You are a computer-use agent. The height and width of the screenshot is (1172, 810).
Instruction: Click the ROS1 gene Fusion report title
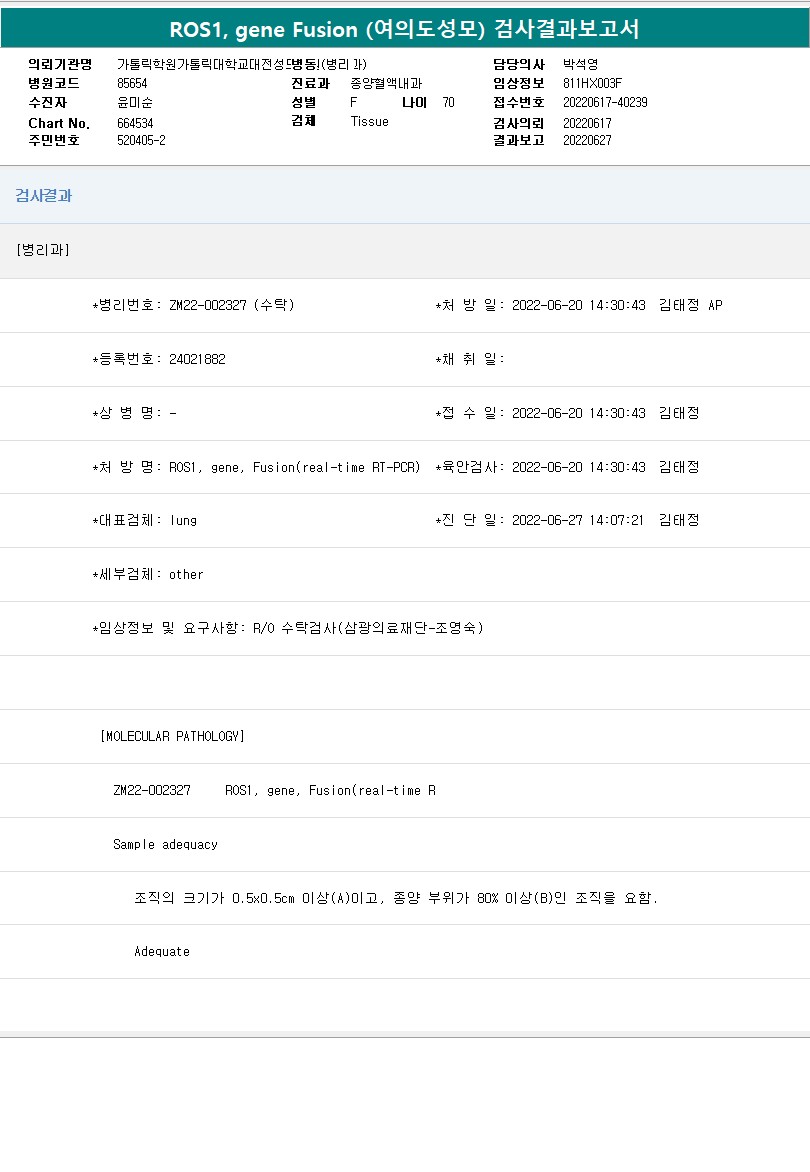pyautogui.click(x=404, y=30)
